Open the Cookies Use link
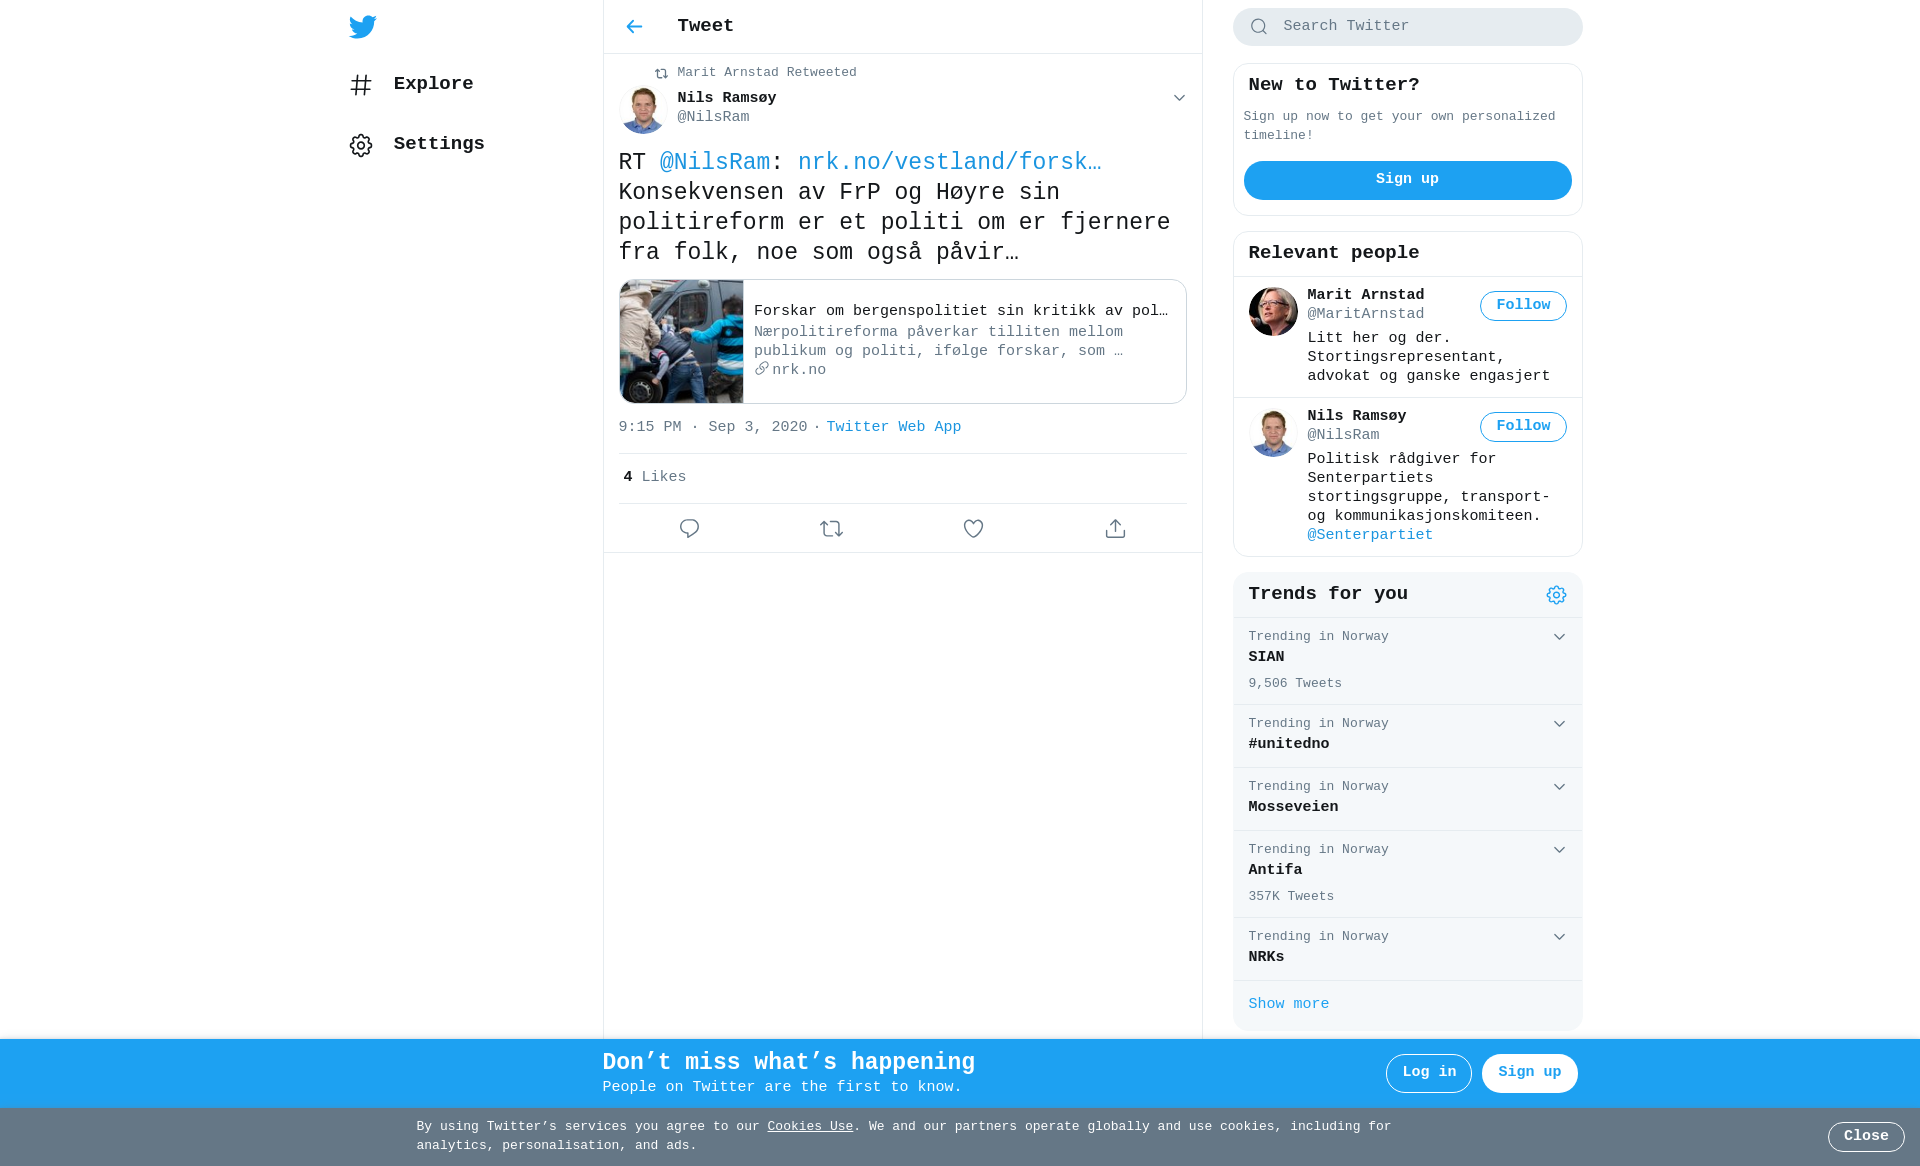The image size is (1920, 1166). coord(810,1127)
